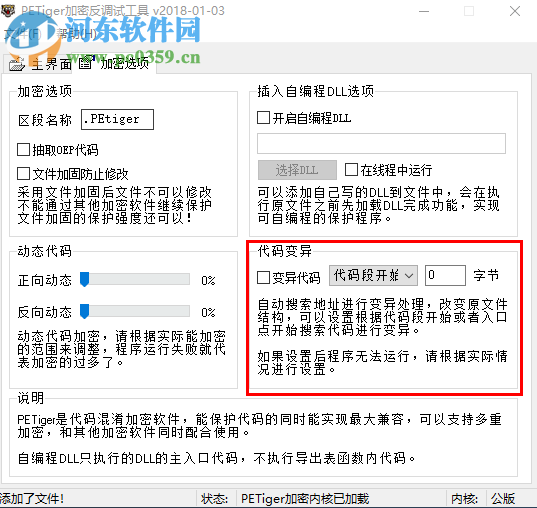
Task: Click the PETiger tiger app icon
Action: (8, 10)
